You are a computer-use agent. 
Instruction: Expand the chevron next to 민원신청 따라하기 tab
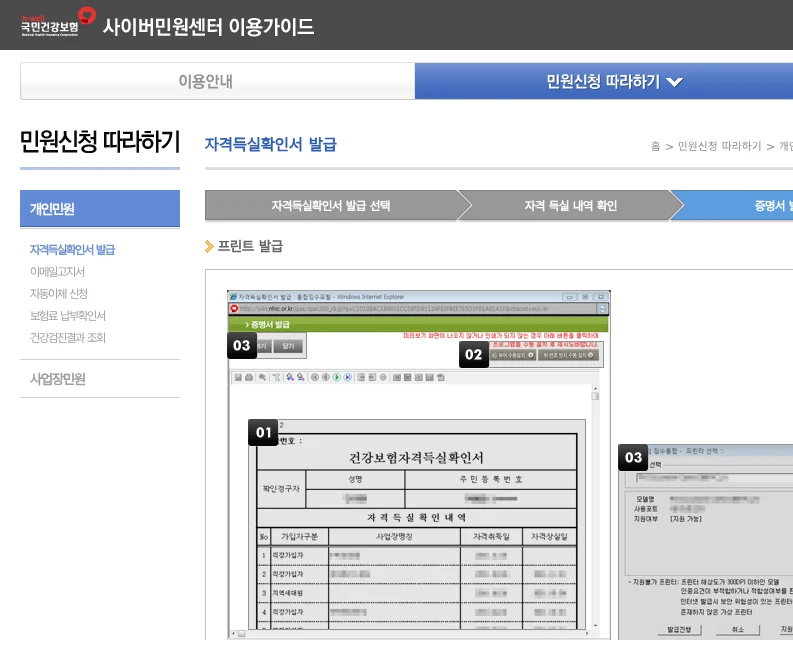675,82
